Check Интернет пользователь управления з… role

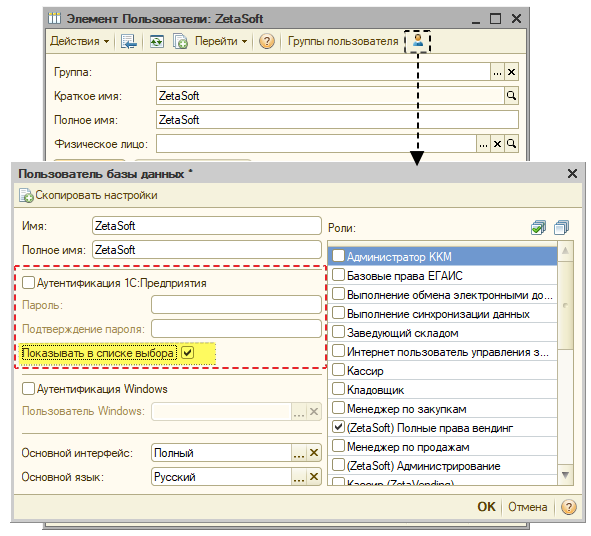pyautogui.click(x=338, y=351)
